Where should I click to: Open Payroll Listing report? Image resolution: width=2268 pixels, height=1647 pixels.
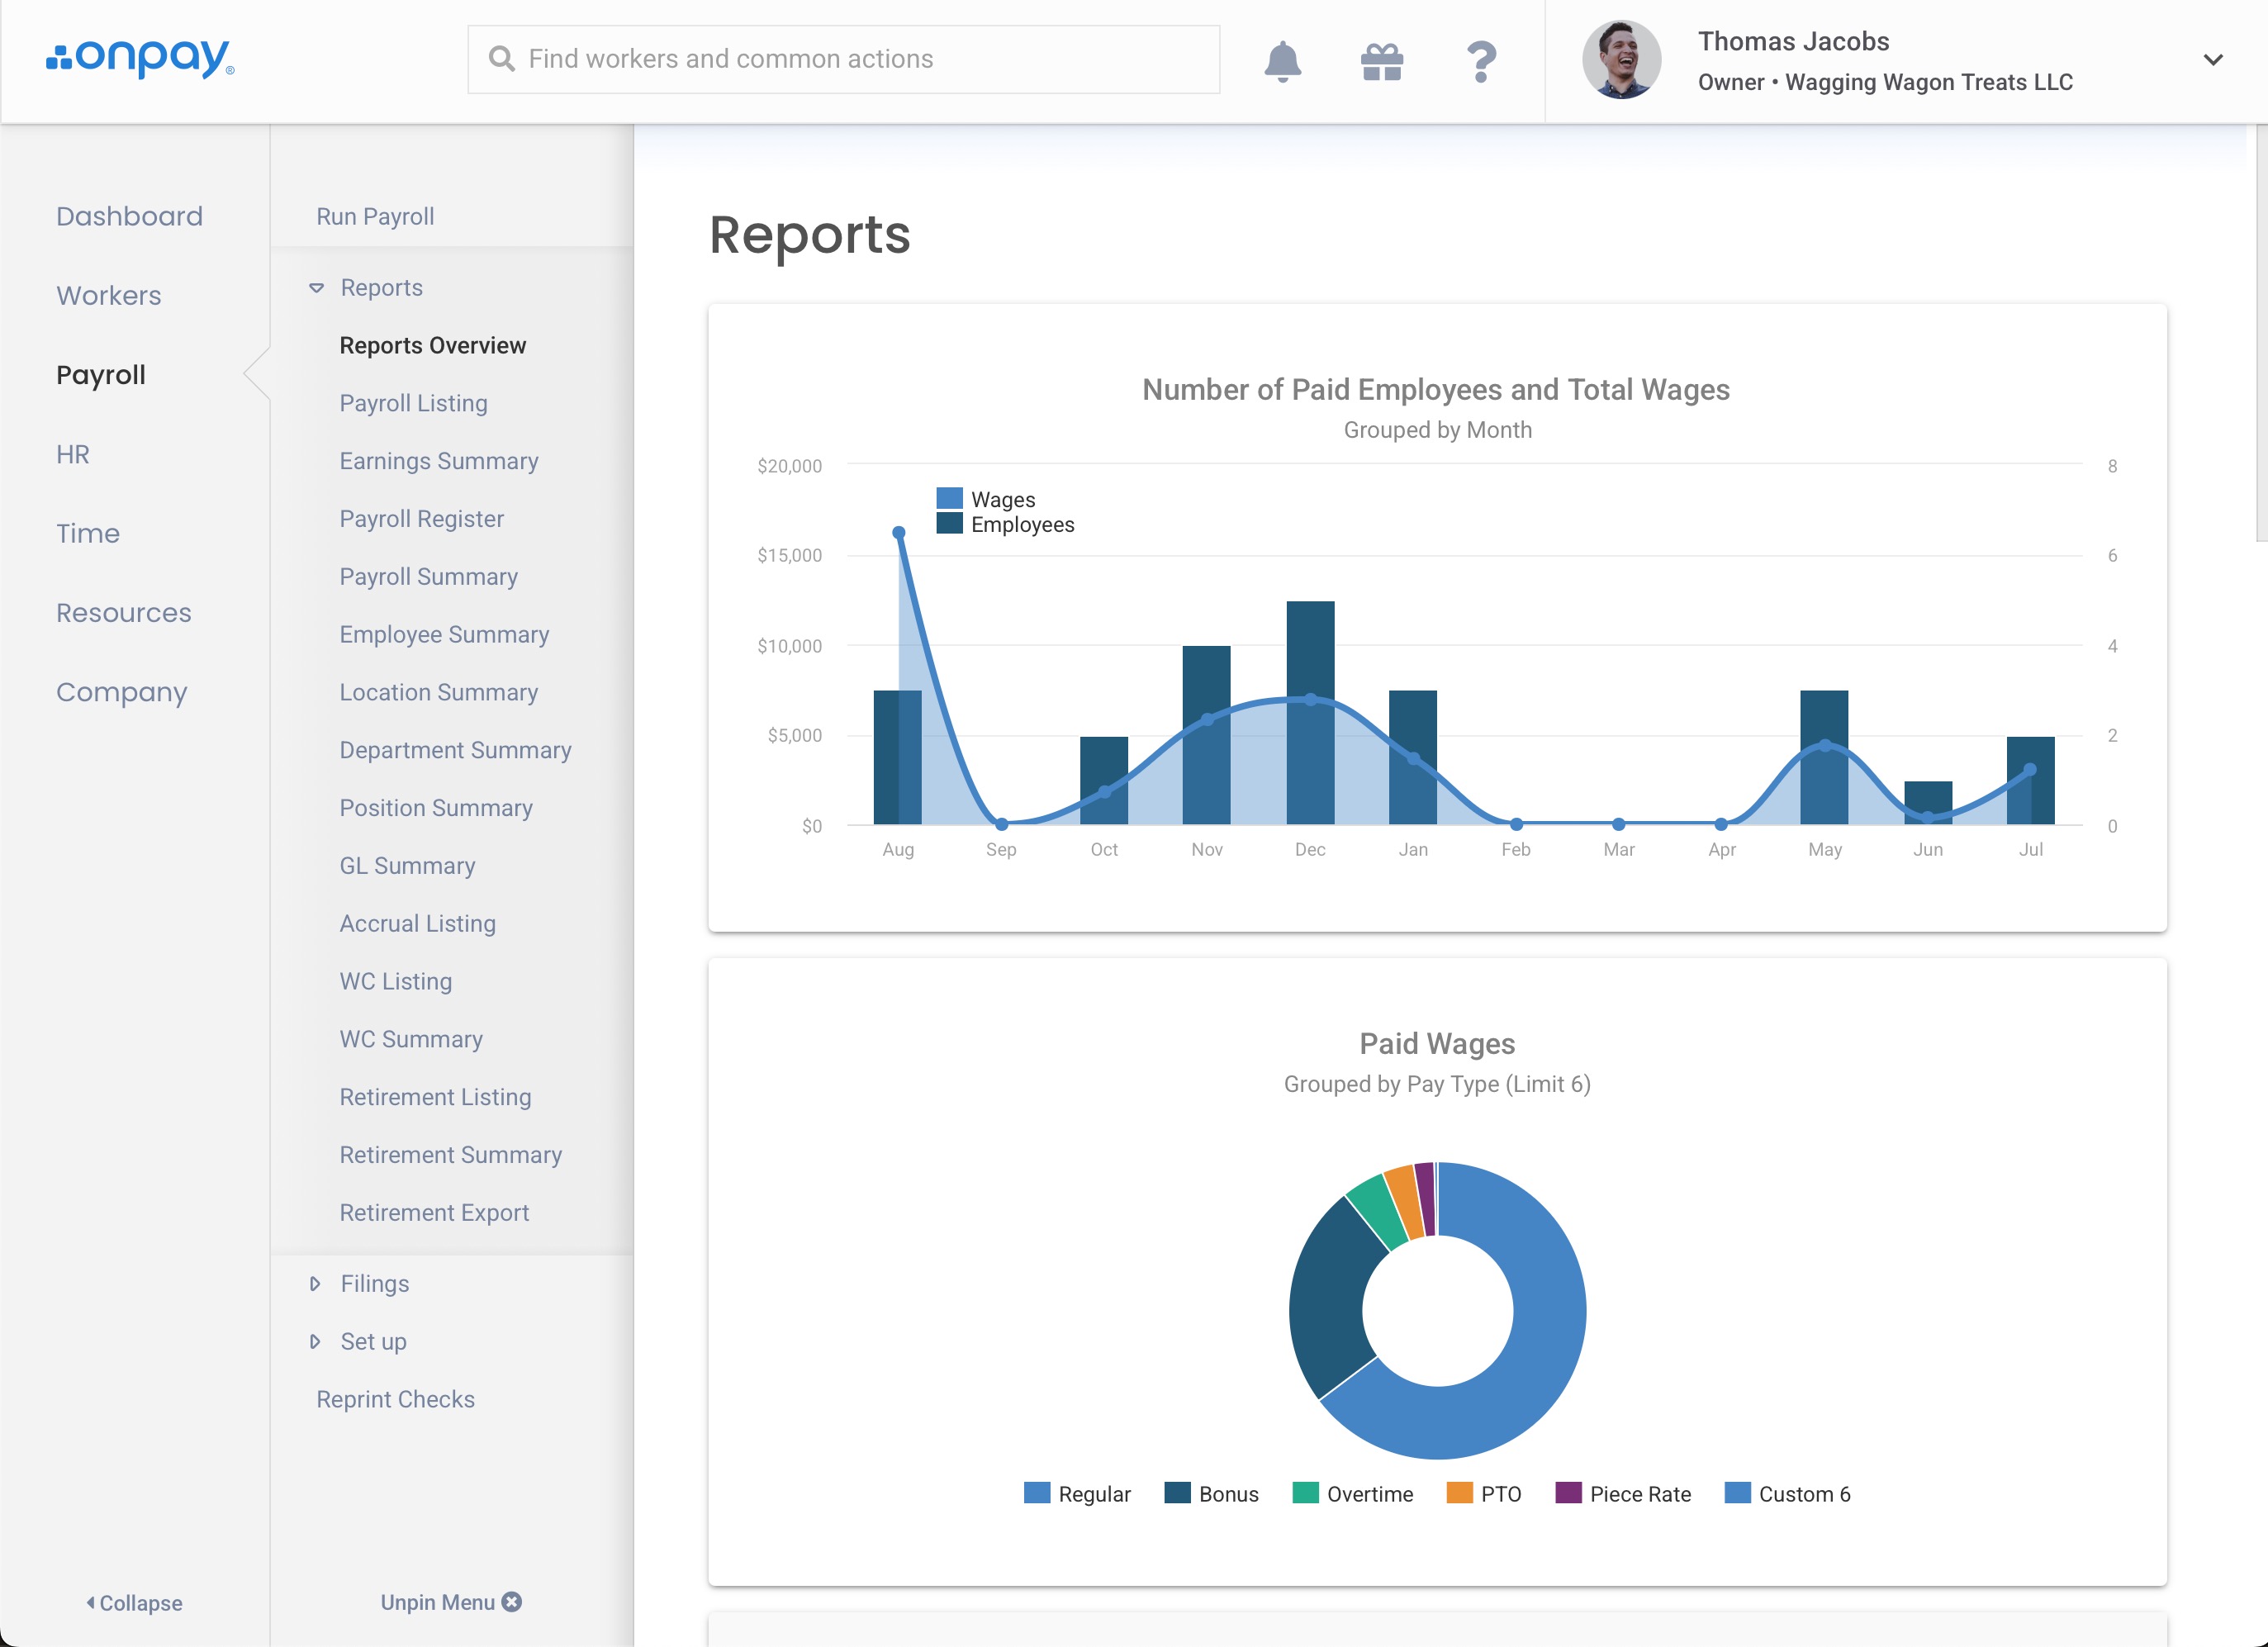(413, 403)
